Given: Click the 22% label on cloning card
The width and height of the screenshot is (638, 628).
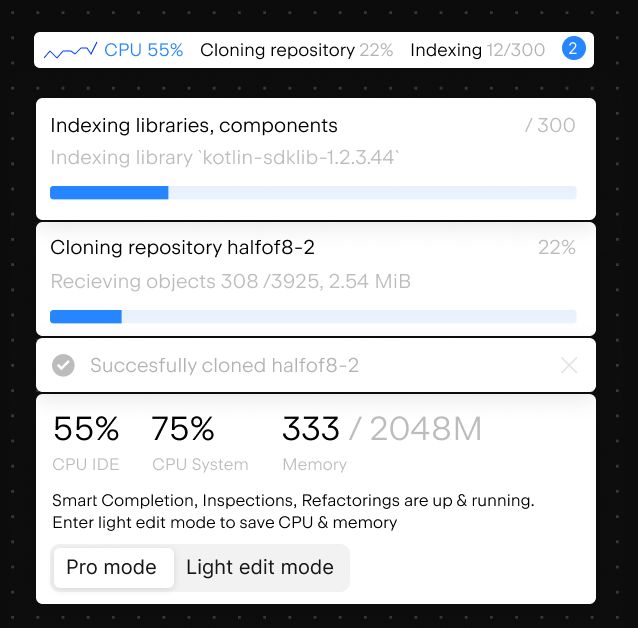Looking at the screenshot, I should coord(557,247).
